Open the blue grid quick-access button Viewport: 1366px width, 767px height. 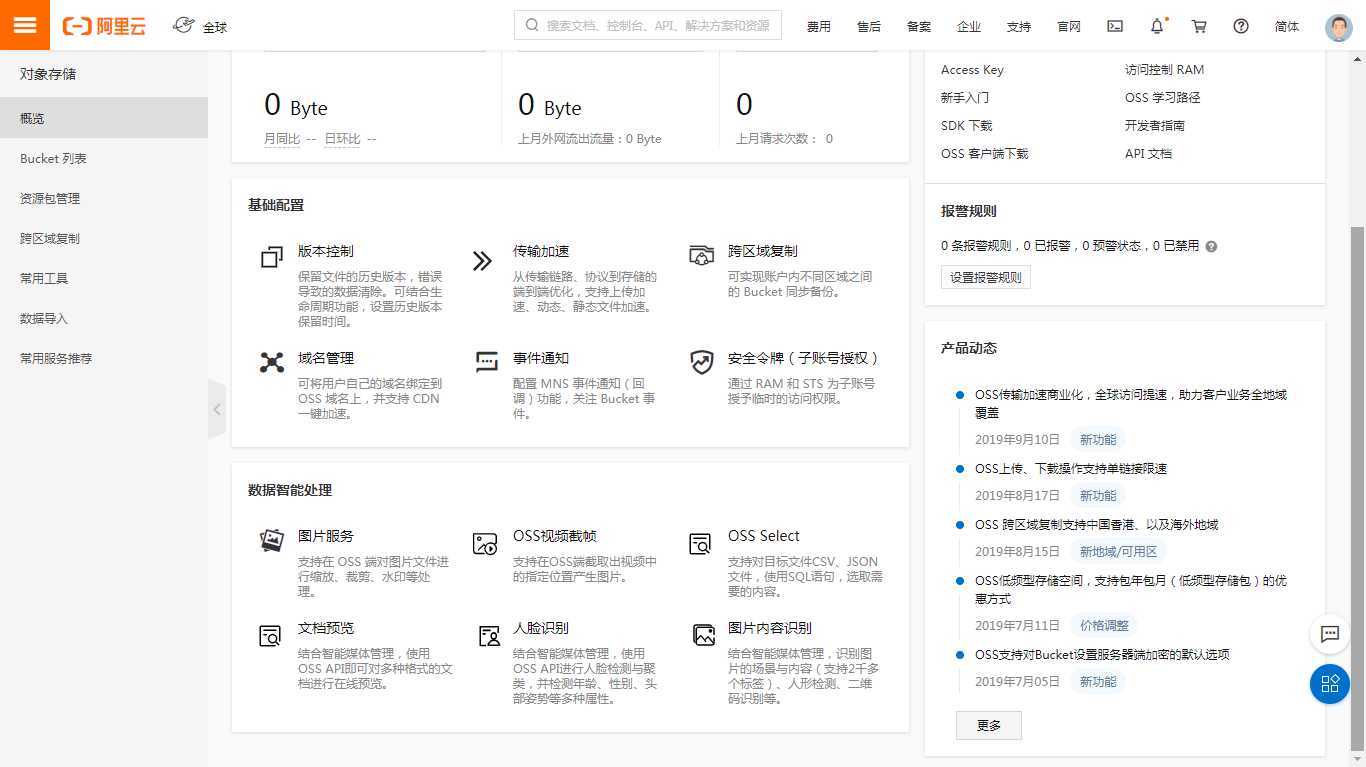[1330, 684]
